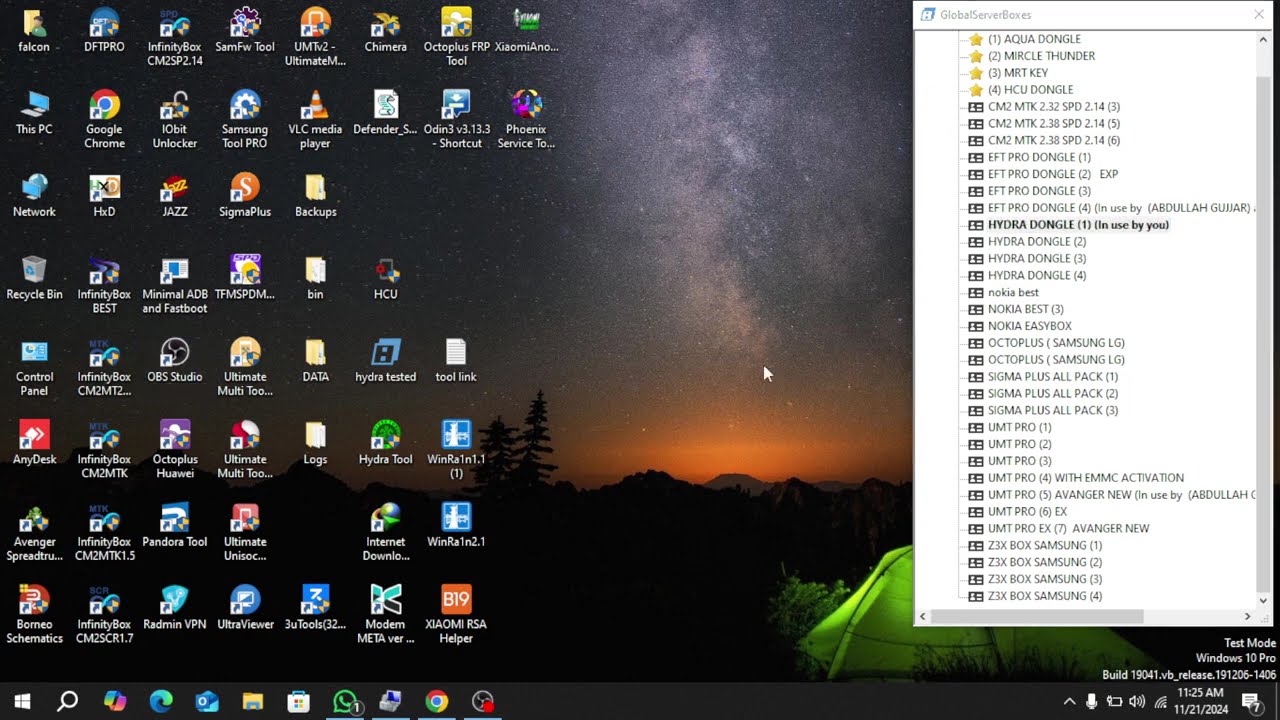Select Z3X BOX SAMSUNG (1) row
This screenshot has height=720, width=1280.
pos(1045,546)
